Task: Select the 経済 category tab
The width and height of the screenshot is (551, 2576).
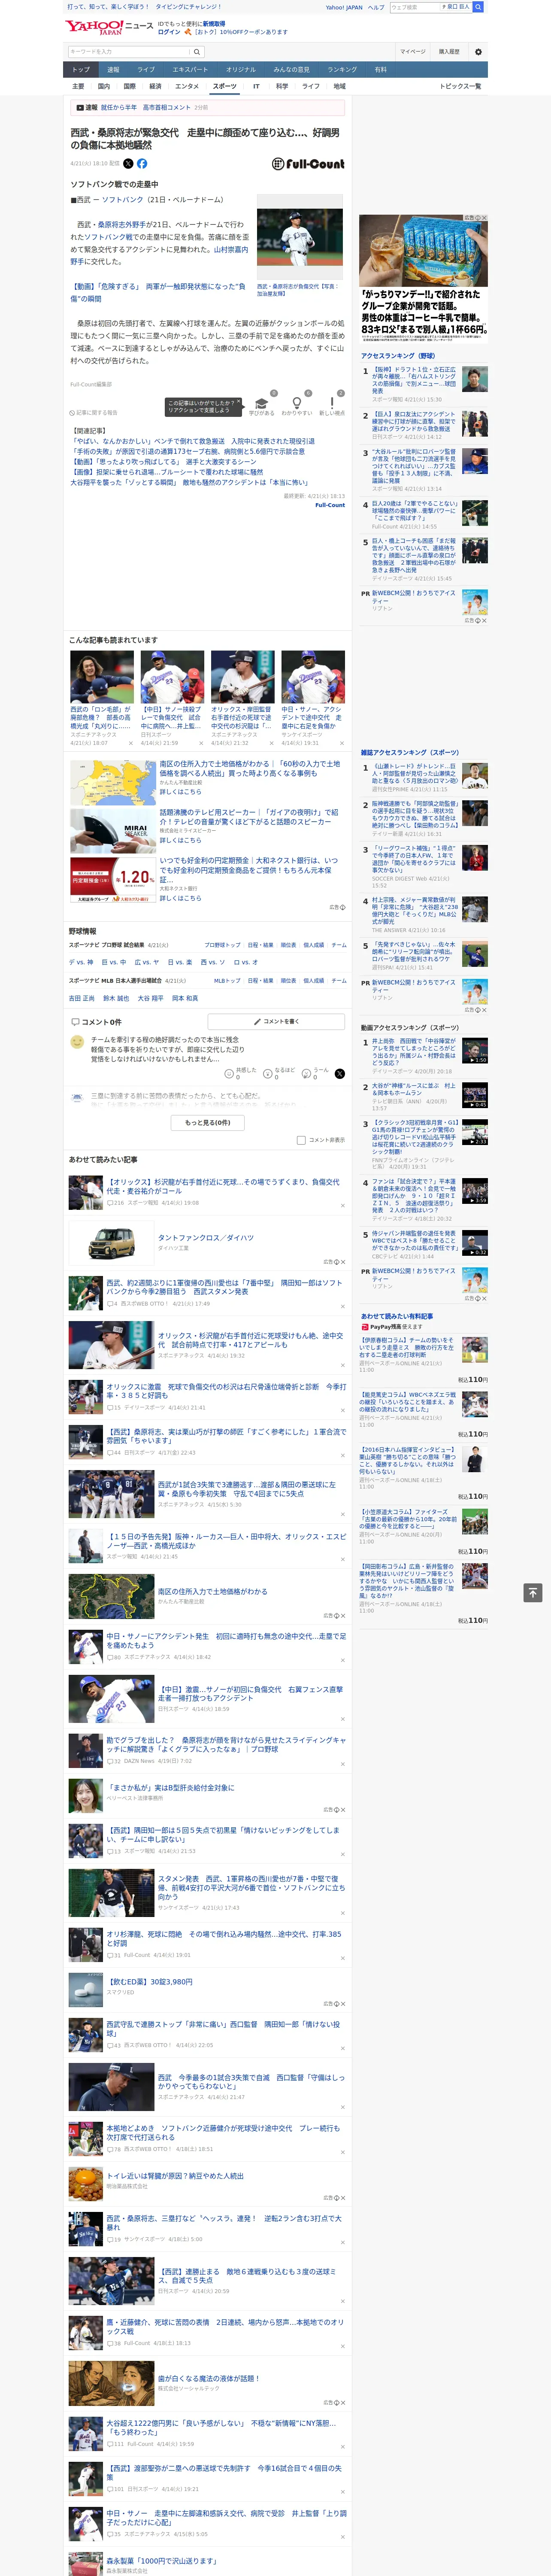Action: coord(155,87)
